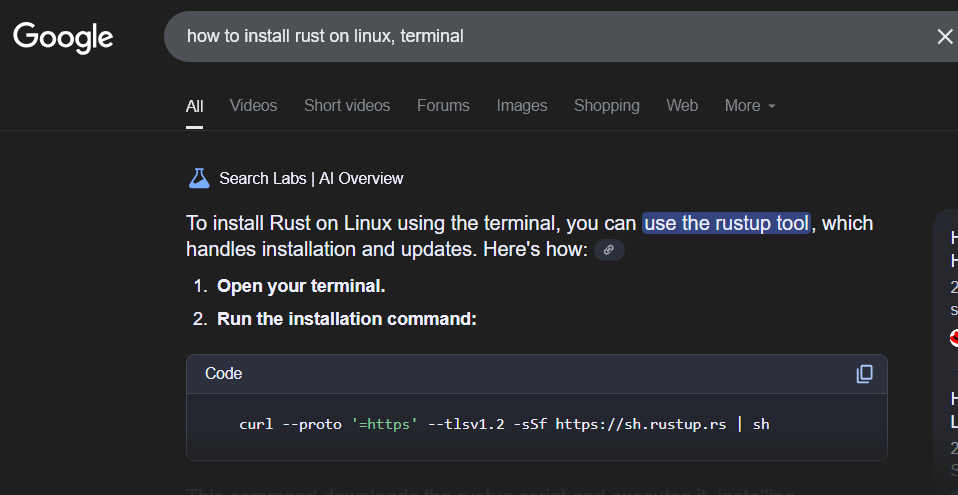
Task: Switch to the Videos tab
Action: pyautogui.click(x=253, y=105)
